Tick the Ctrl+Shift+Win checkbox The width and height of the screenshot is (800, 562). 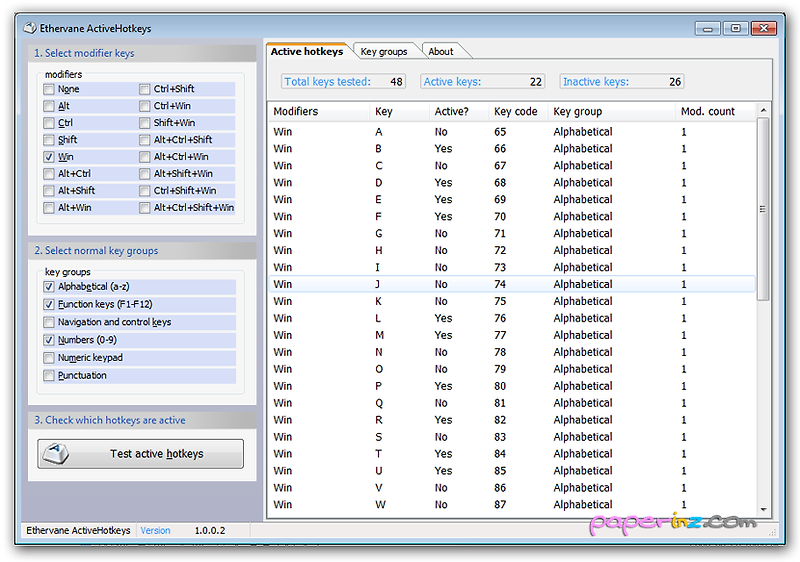(145, 191)
